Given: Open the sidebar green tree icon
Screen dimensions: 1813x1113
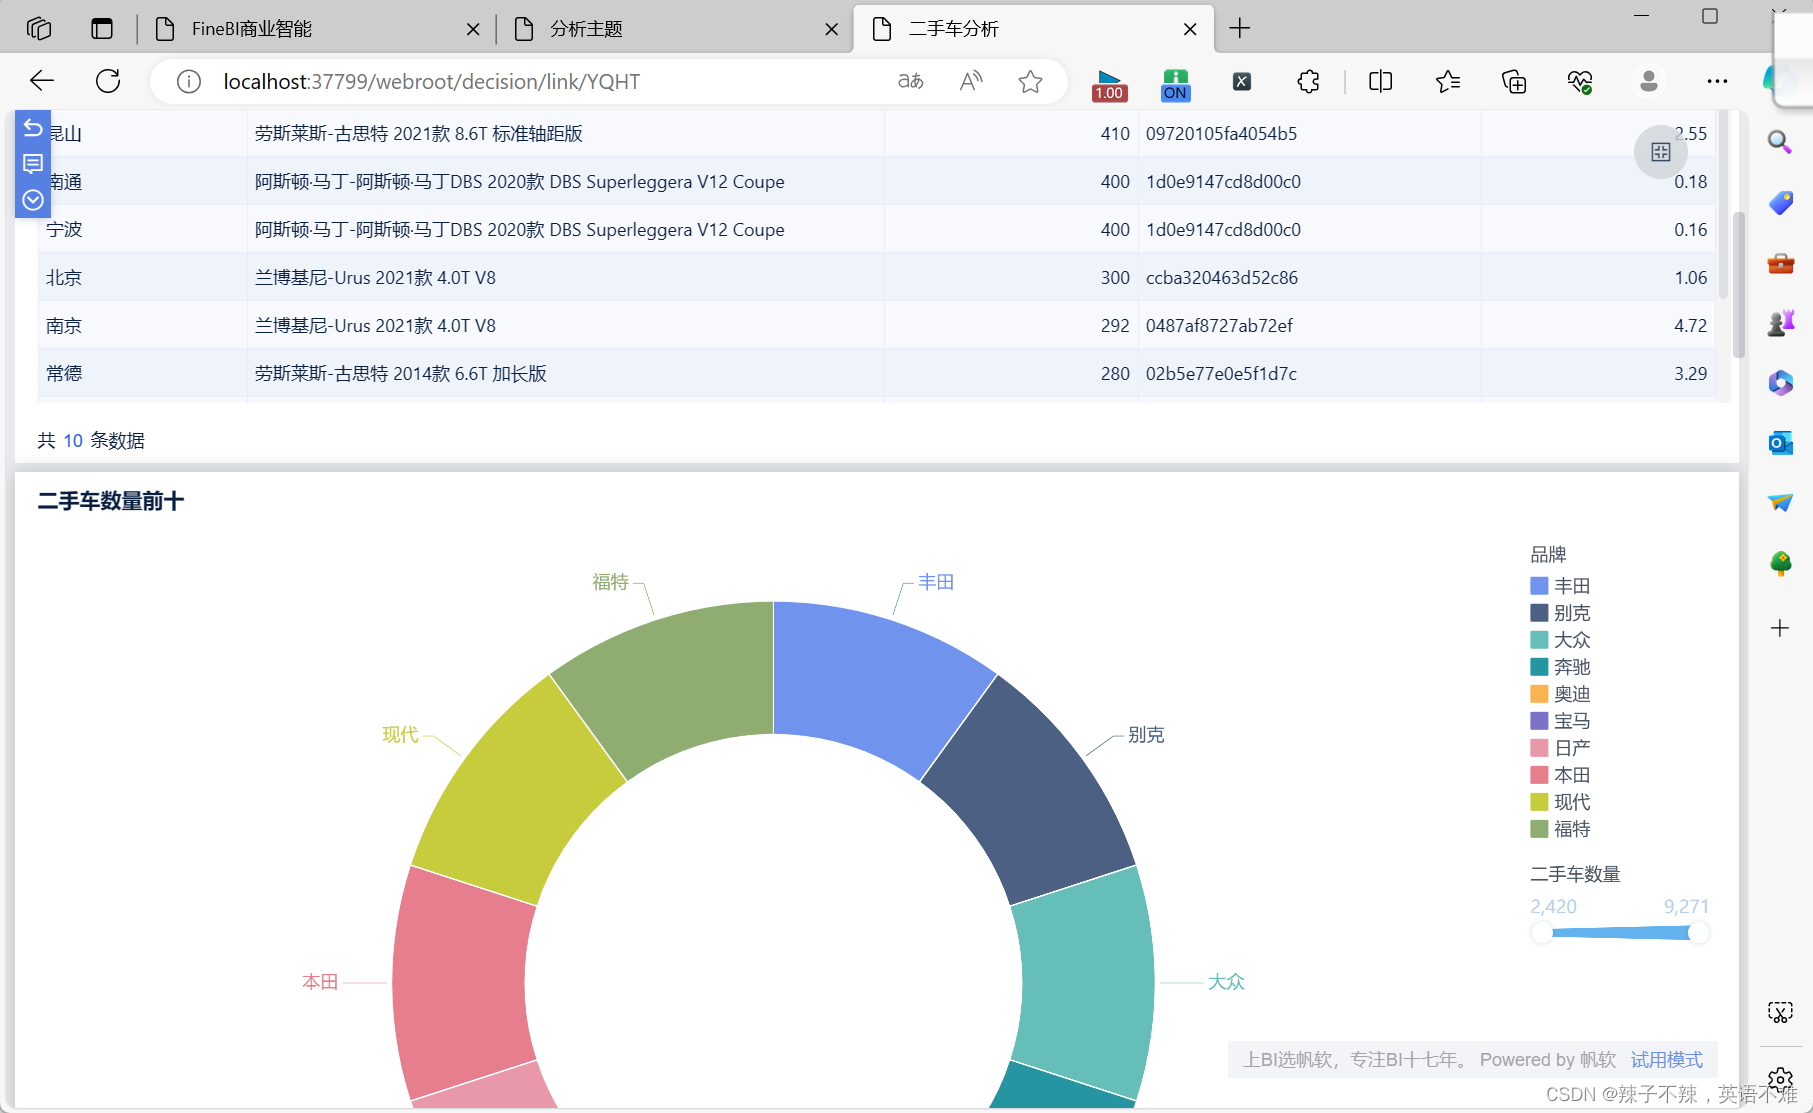Looking at the screenshot, I should (x=1780, y=563).
